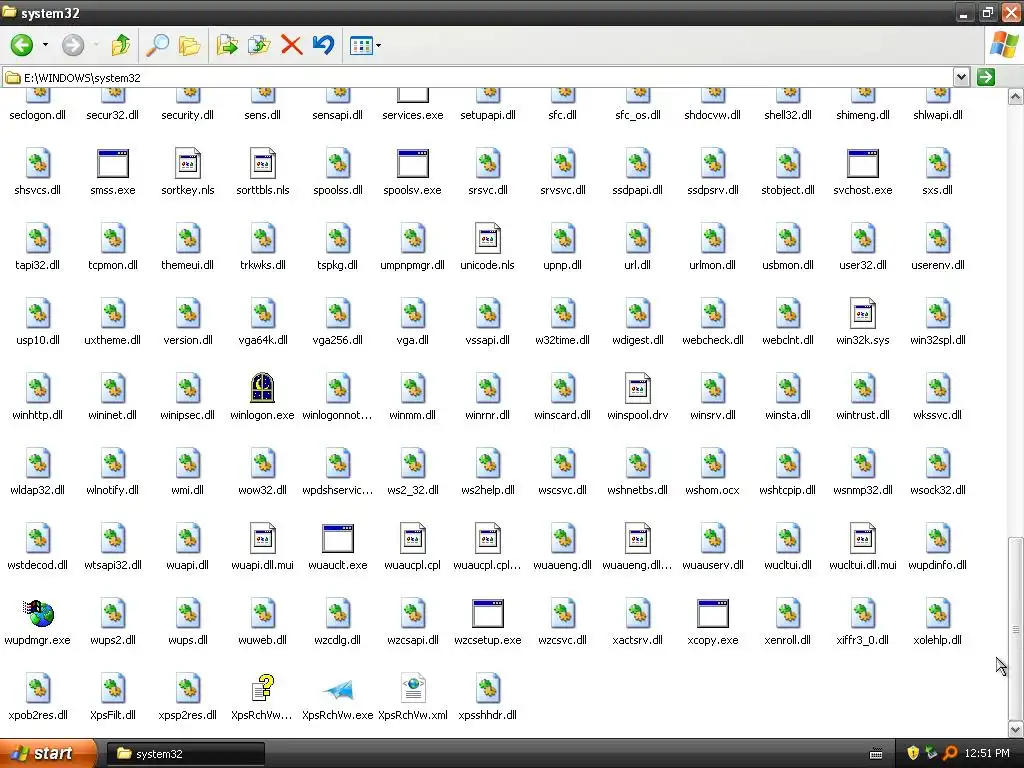The width and height of the screenshot is (1024, 768).
Task: Click the green Go arrow button
Action: click(985, 77)
